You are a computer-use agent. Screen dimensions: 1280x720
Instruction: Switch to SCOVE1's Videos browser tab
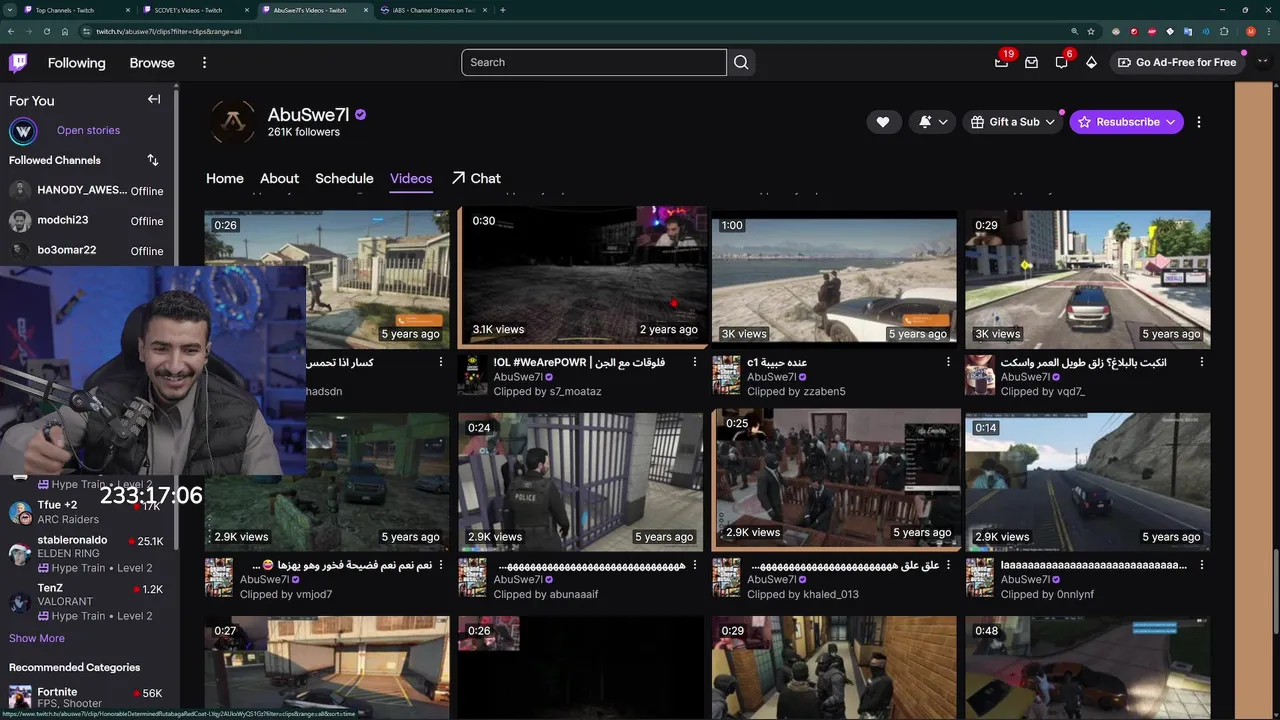pyautogui.click(x=195, y=10)
